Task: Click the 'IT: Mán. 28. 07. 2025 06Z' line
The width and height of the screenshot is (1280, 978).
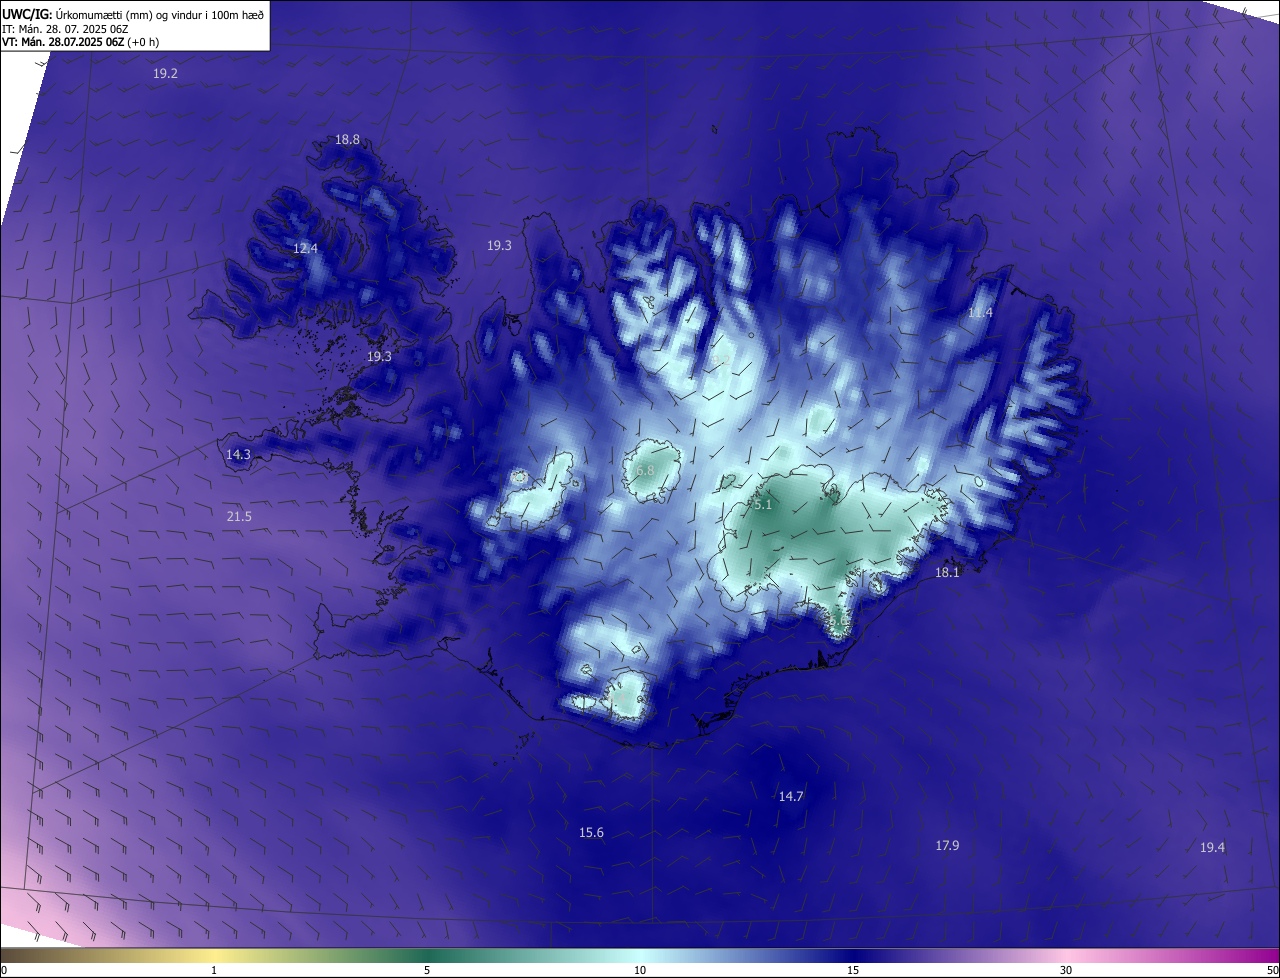Action: click(x=65, y=28)
